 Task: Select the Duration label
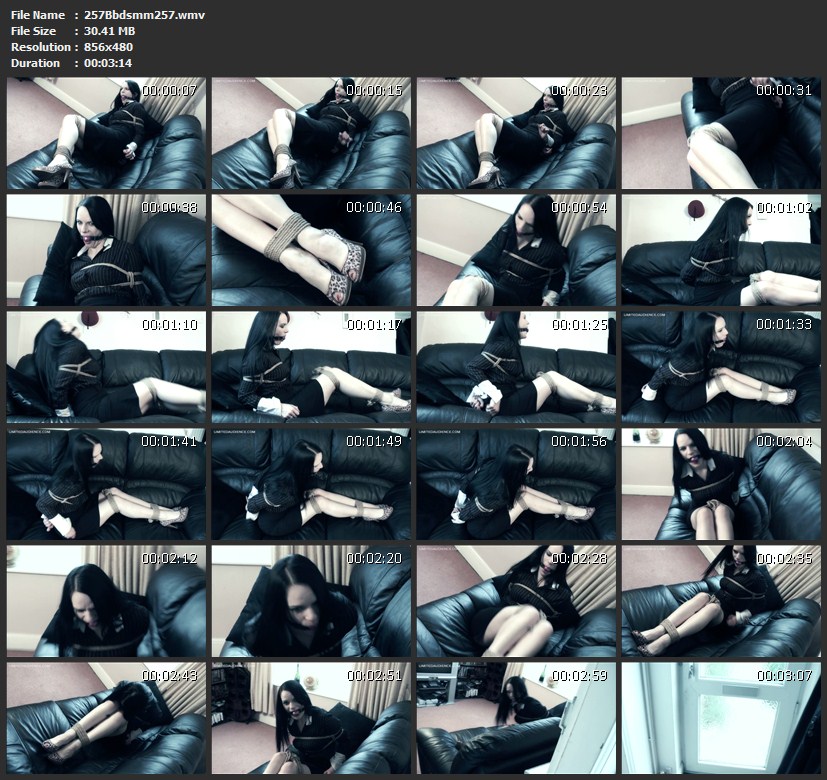tap(35, 63)
